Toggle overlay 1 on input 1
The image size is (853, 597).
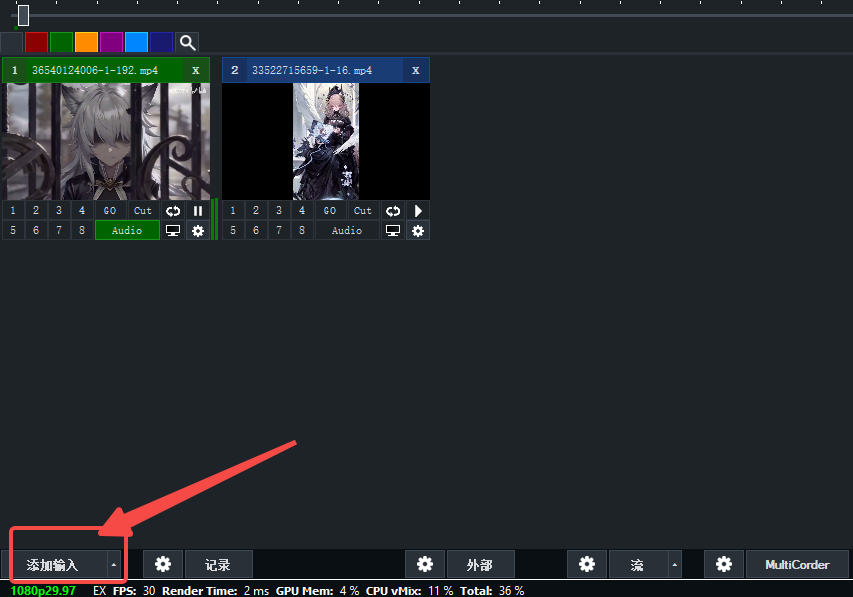13,211
